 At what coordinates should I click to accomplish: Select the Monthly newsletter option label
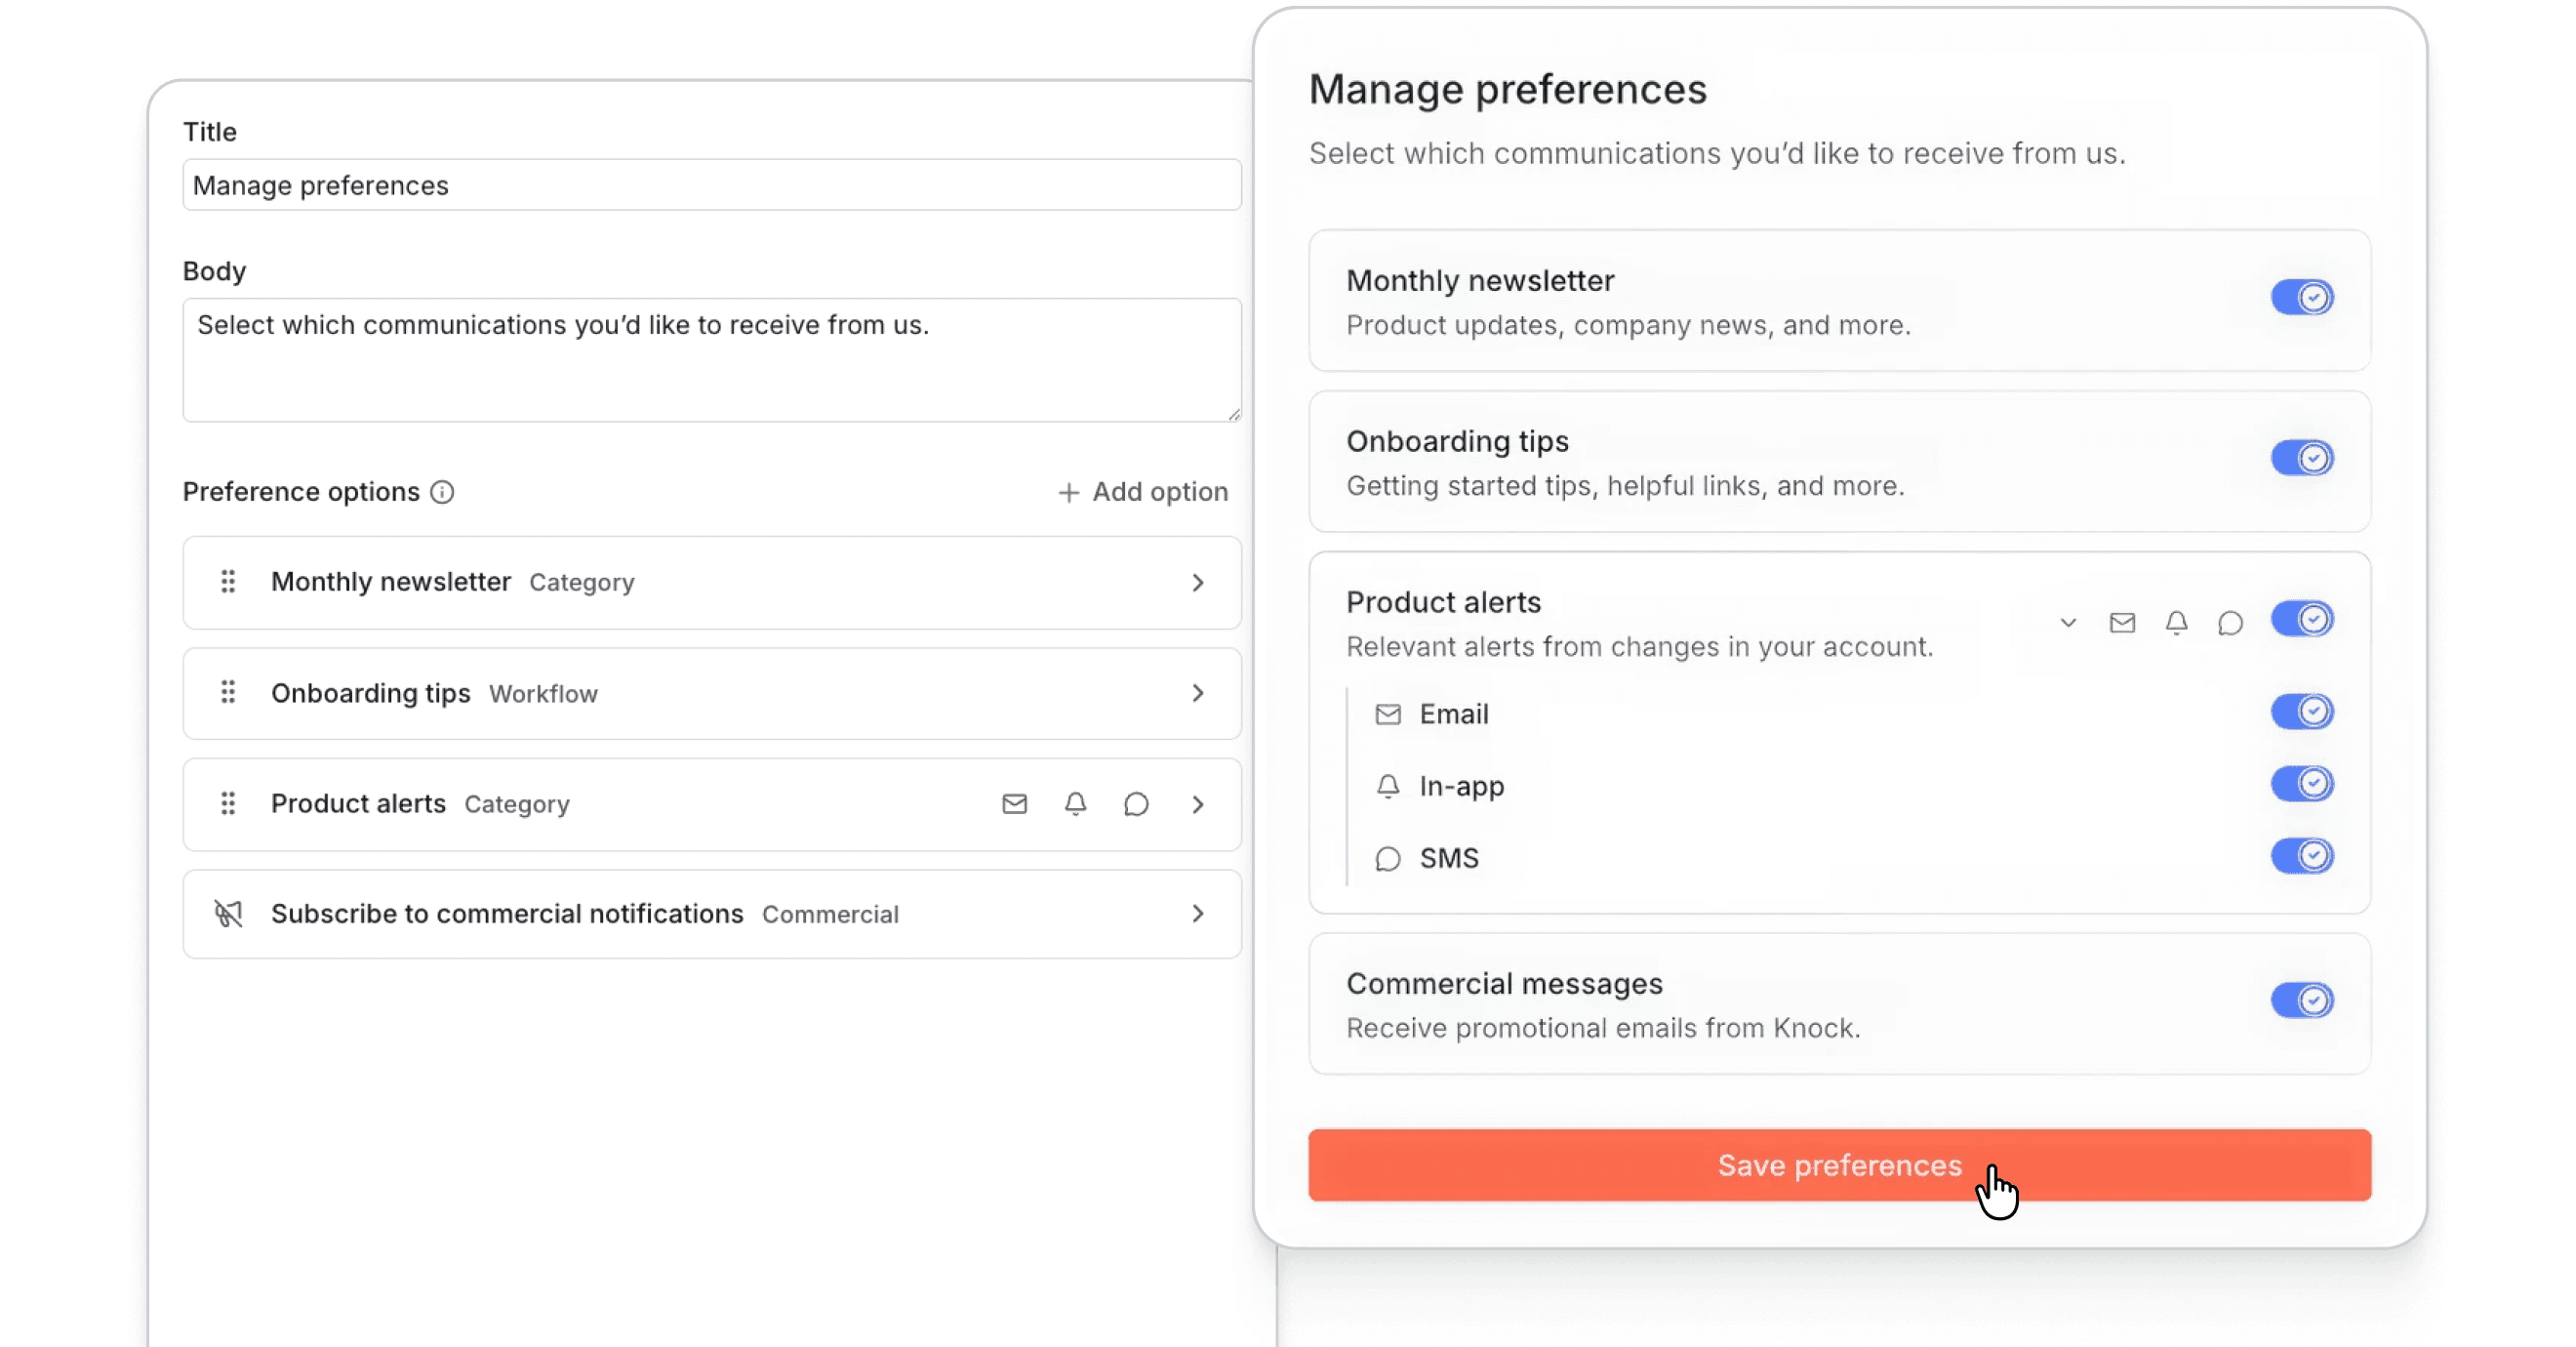(x=391, y=582)
